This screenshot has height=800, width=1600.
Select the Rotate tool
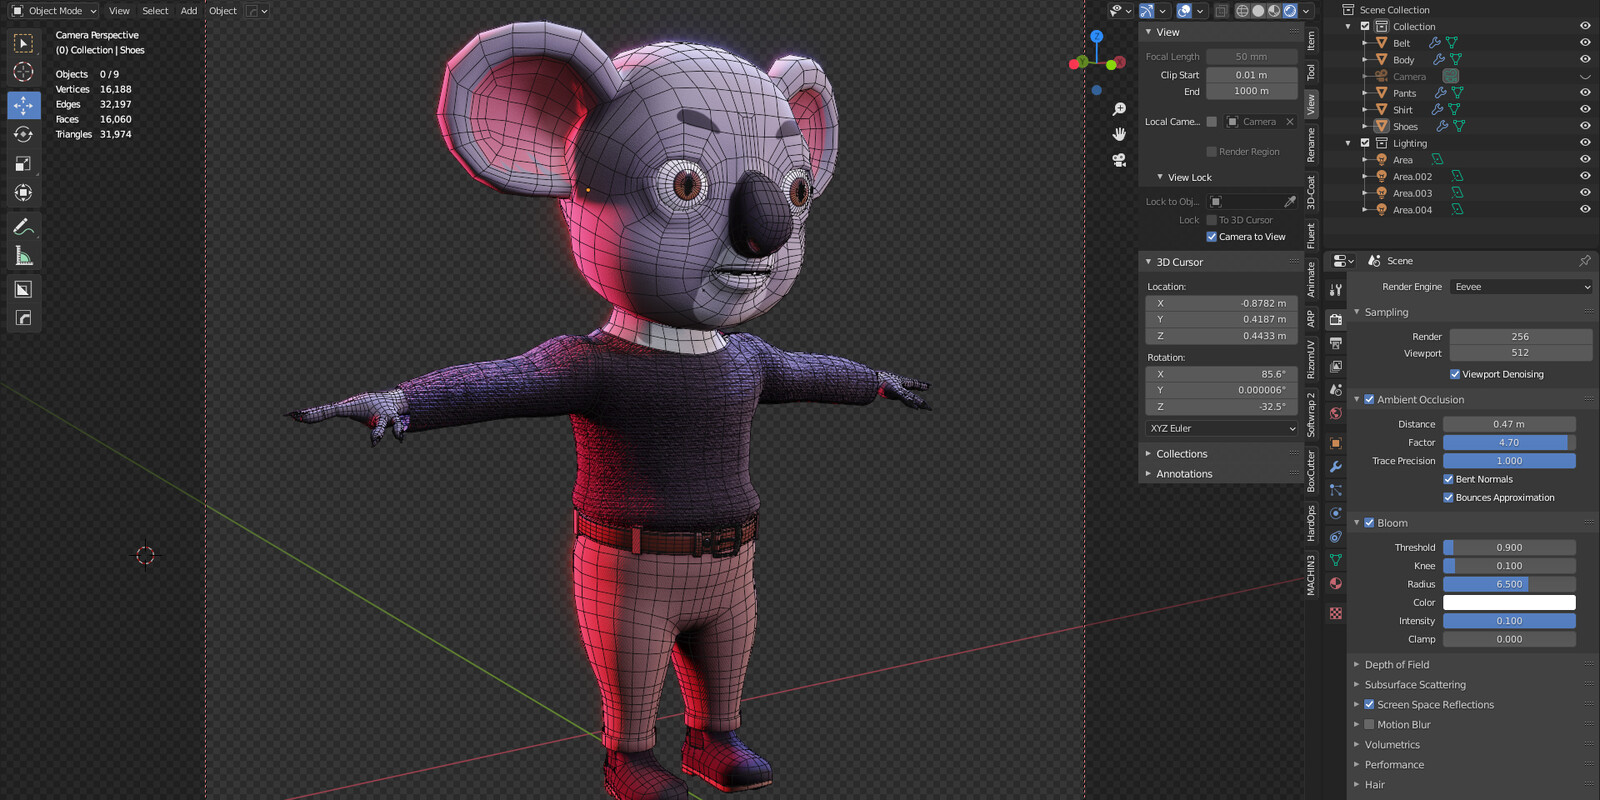pos(23,134)
